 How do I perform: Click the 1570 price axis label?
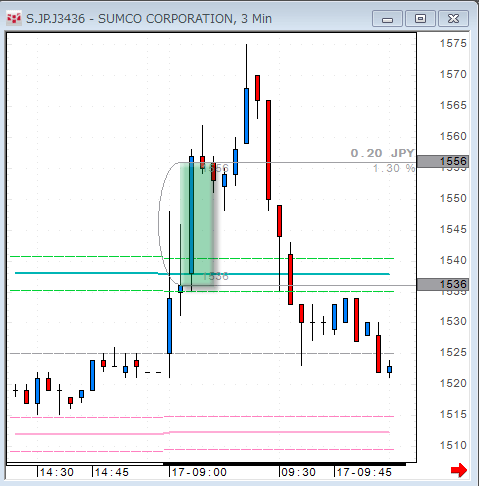click(x=453, y=74)
